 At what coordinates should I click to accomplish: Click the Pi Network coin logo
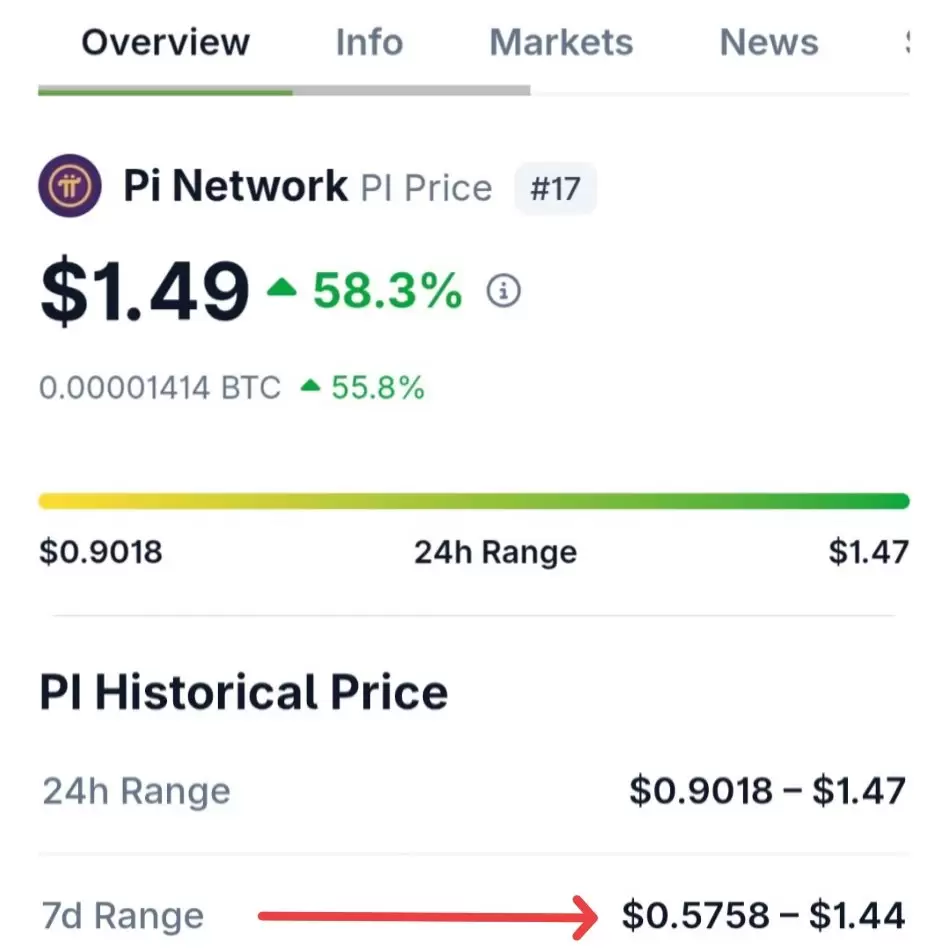(x=70, y=186)
